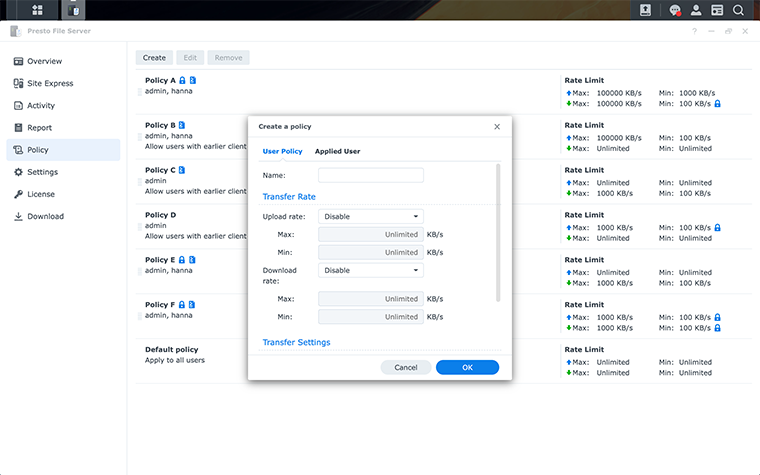The image size is (760, 475).
Task: Cancel the Create a policy dialog
Action: click(406, 367)
